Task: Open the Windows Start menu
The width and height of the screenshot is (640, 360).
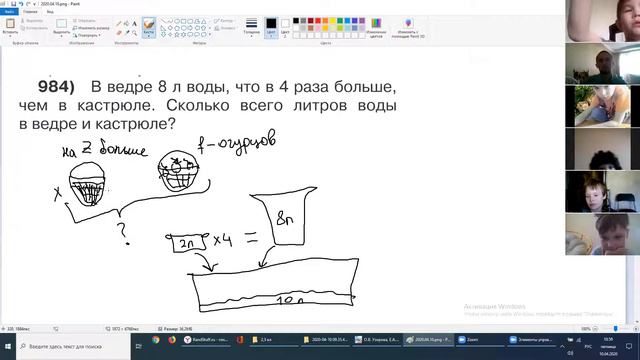Action: (x=8, y=347)
